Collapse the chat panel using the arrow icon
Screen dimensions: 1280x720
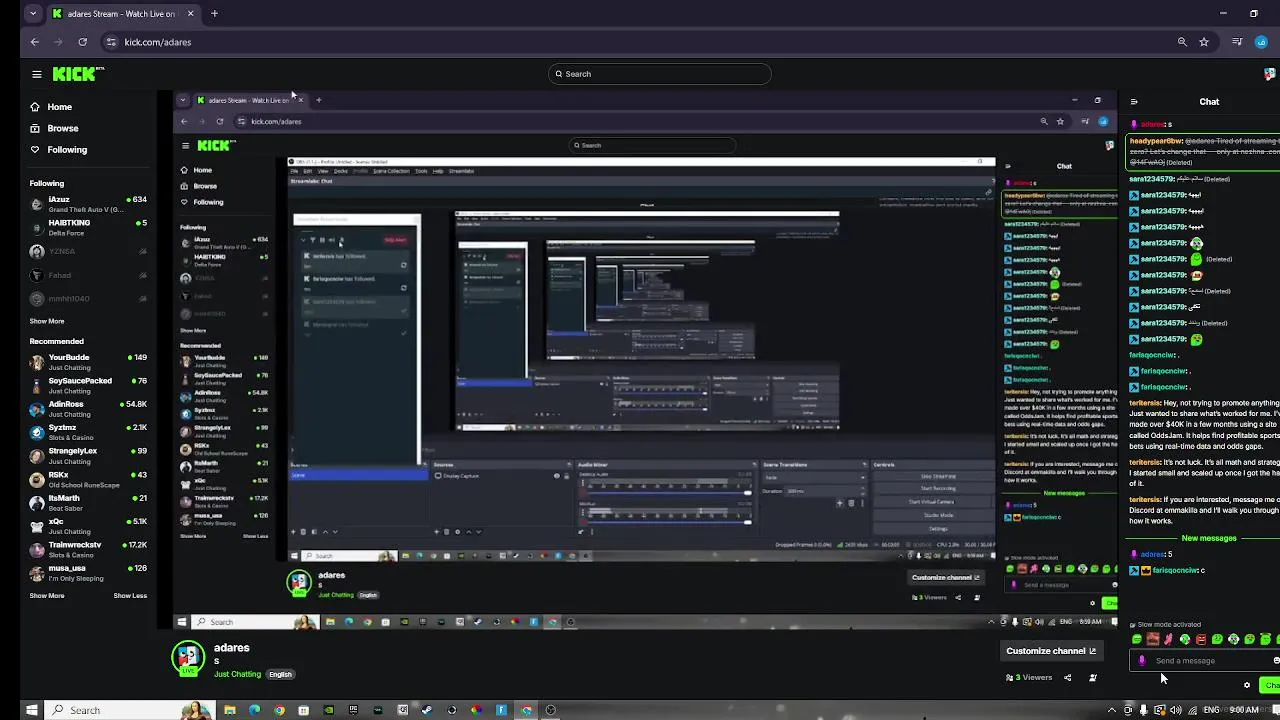coord(1134,102)
